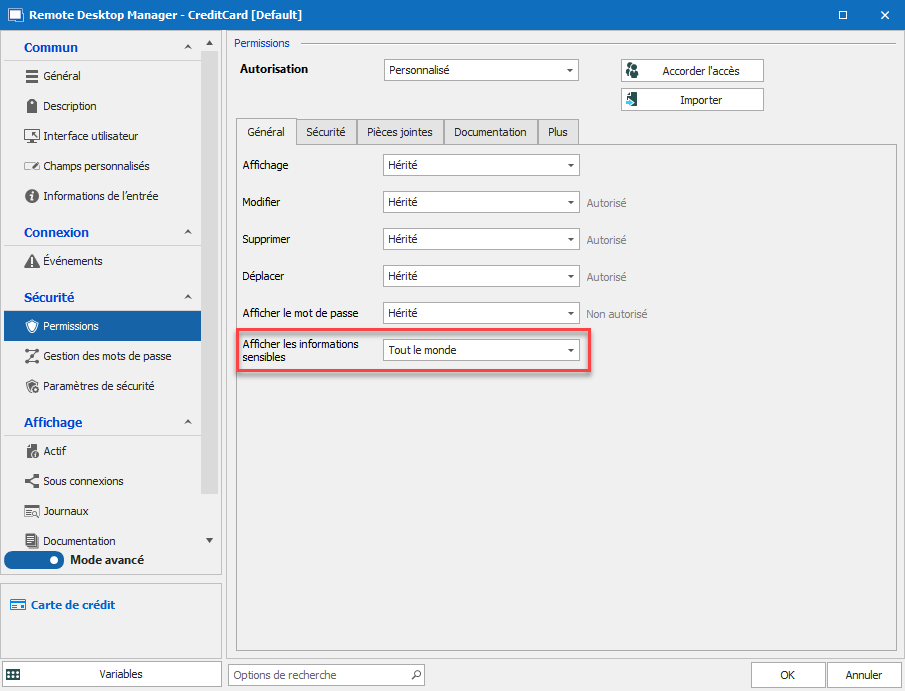
Task: Click the search magnifier icon in Options de recherche
Action: tap(416, 675)
